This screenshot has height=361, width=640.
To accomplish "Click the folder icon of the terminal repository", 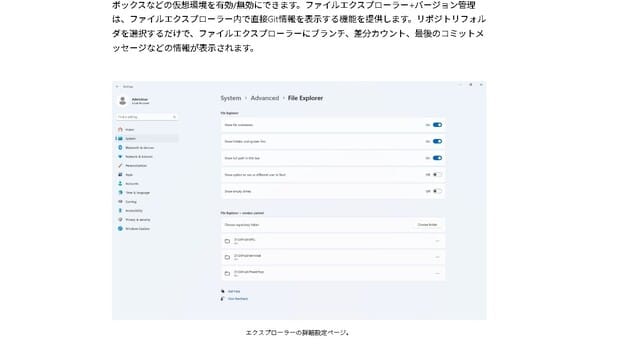I will 227,257.
